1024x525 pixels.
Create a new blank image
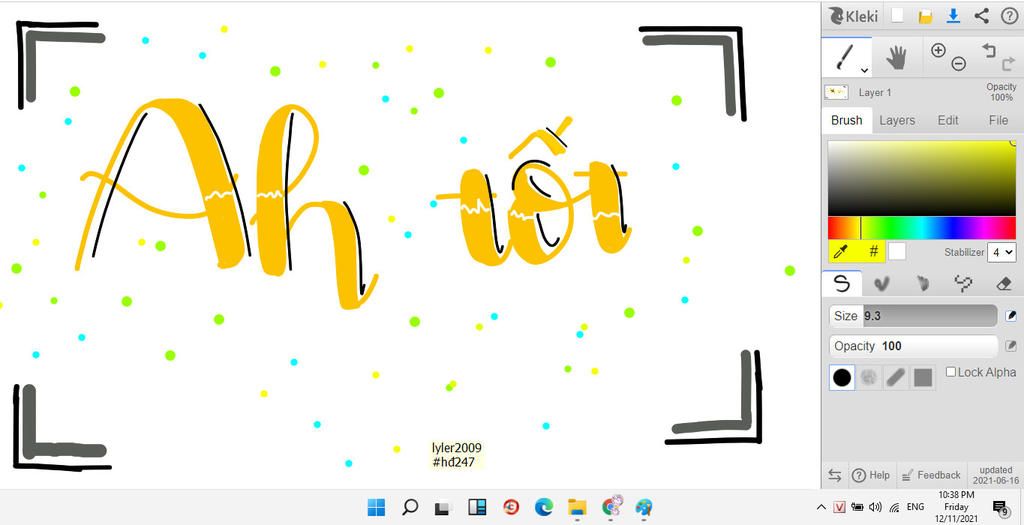tap(897, 16)
